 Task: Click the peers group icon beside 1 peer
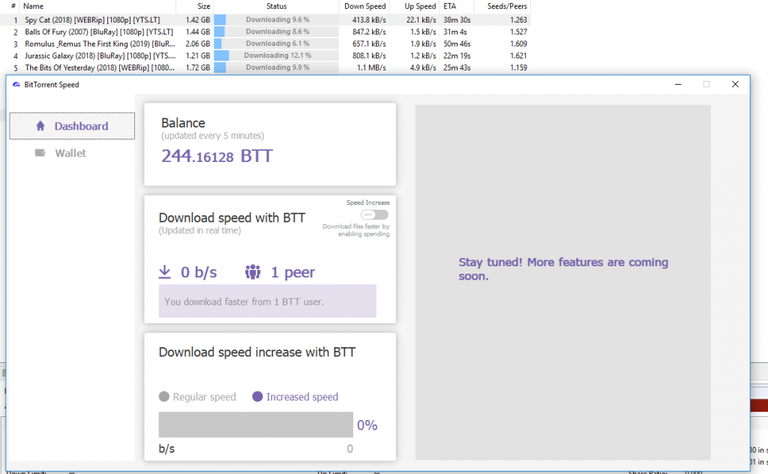point(253,272)
